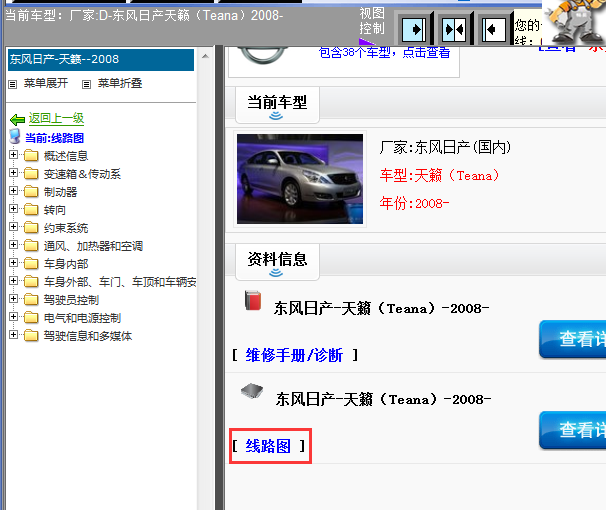The height and width of the screenshot is (510, 606).
Task: Expand the 车身外部、车门 tree node
Action: pyautogui.click(x=14, y=280)
